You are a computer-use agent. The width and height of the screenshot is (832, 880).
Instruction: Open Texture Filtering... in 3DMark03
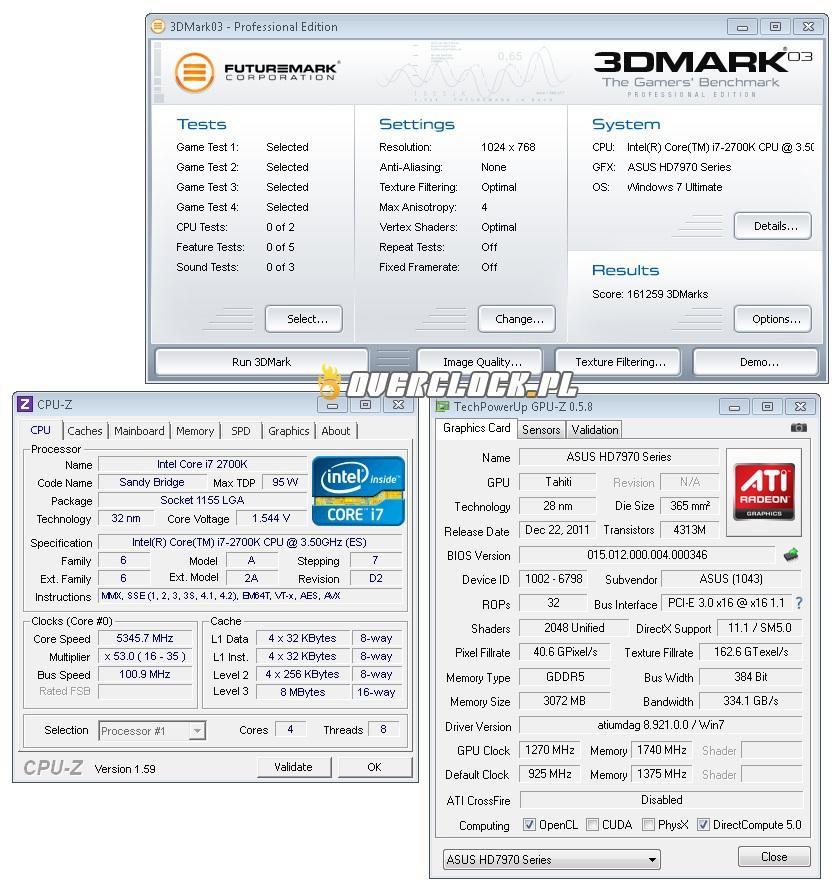coord(618,362)
